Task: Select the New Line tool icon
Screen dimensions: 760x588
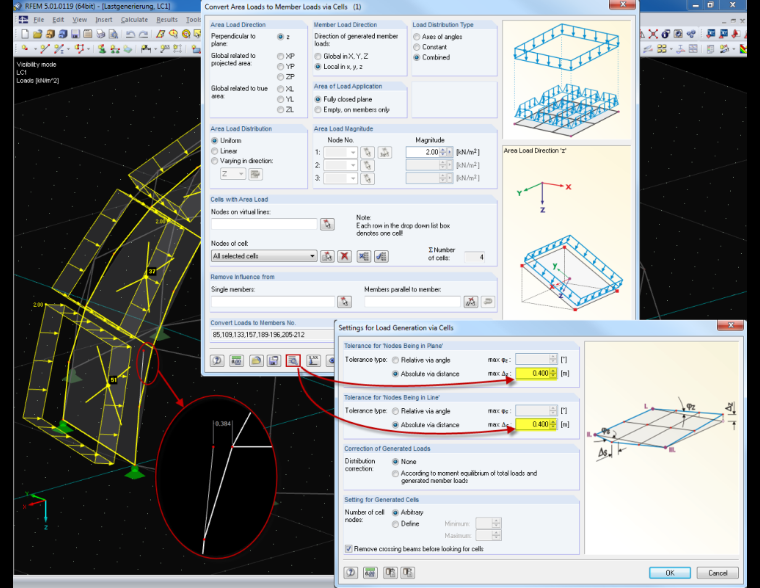Action: pyautogui.click(x=46, y=48)
